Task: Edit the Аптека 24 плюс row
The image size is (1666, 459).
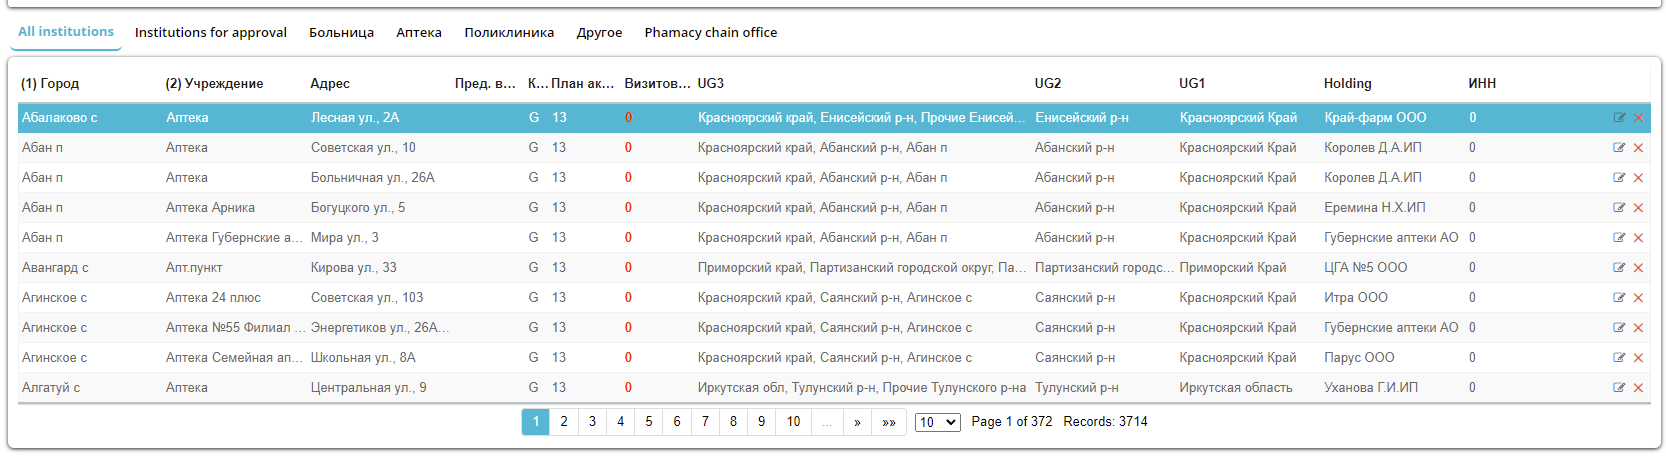Action: point(1619,298)
